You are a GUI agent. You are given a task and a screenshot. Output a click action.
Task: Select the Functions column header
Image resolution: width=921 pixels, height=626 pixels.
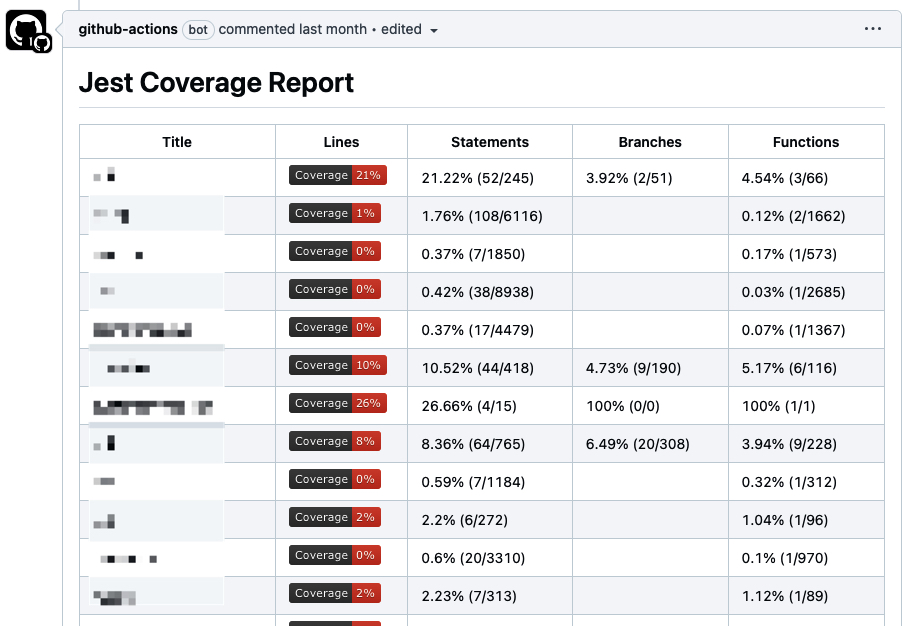tap(806, 142)
